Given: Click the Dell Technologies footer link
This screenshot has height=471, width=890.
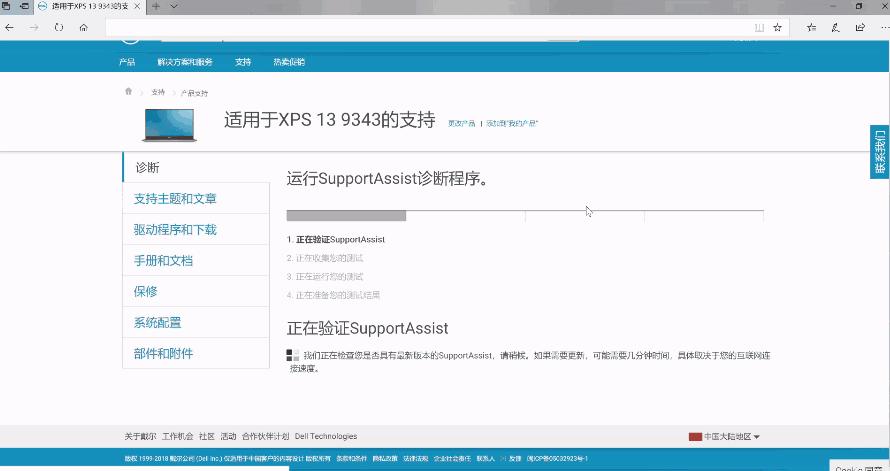Looking at the screenshot, I should click(326, 436).
